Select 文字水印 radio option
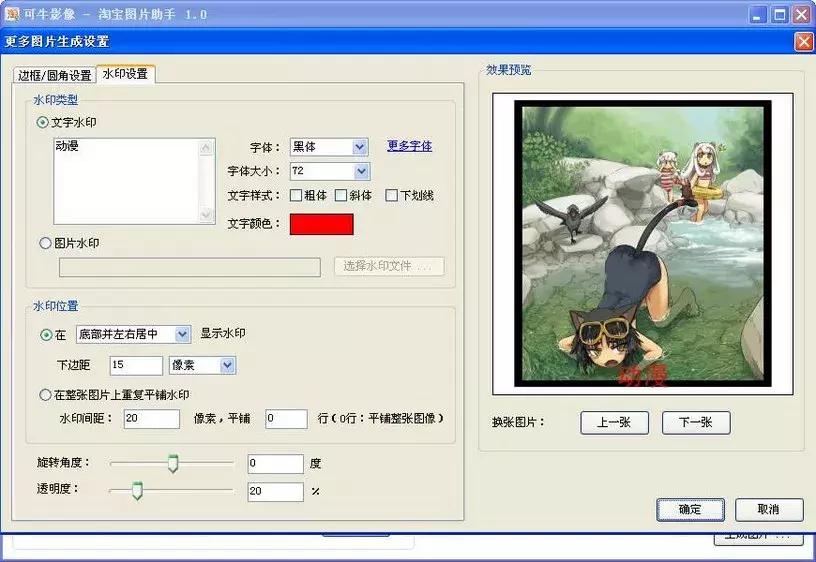 (x=43, y=123)
